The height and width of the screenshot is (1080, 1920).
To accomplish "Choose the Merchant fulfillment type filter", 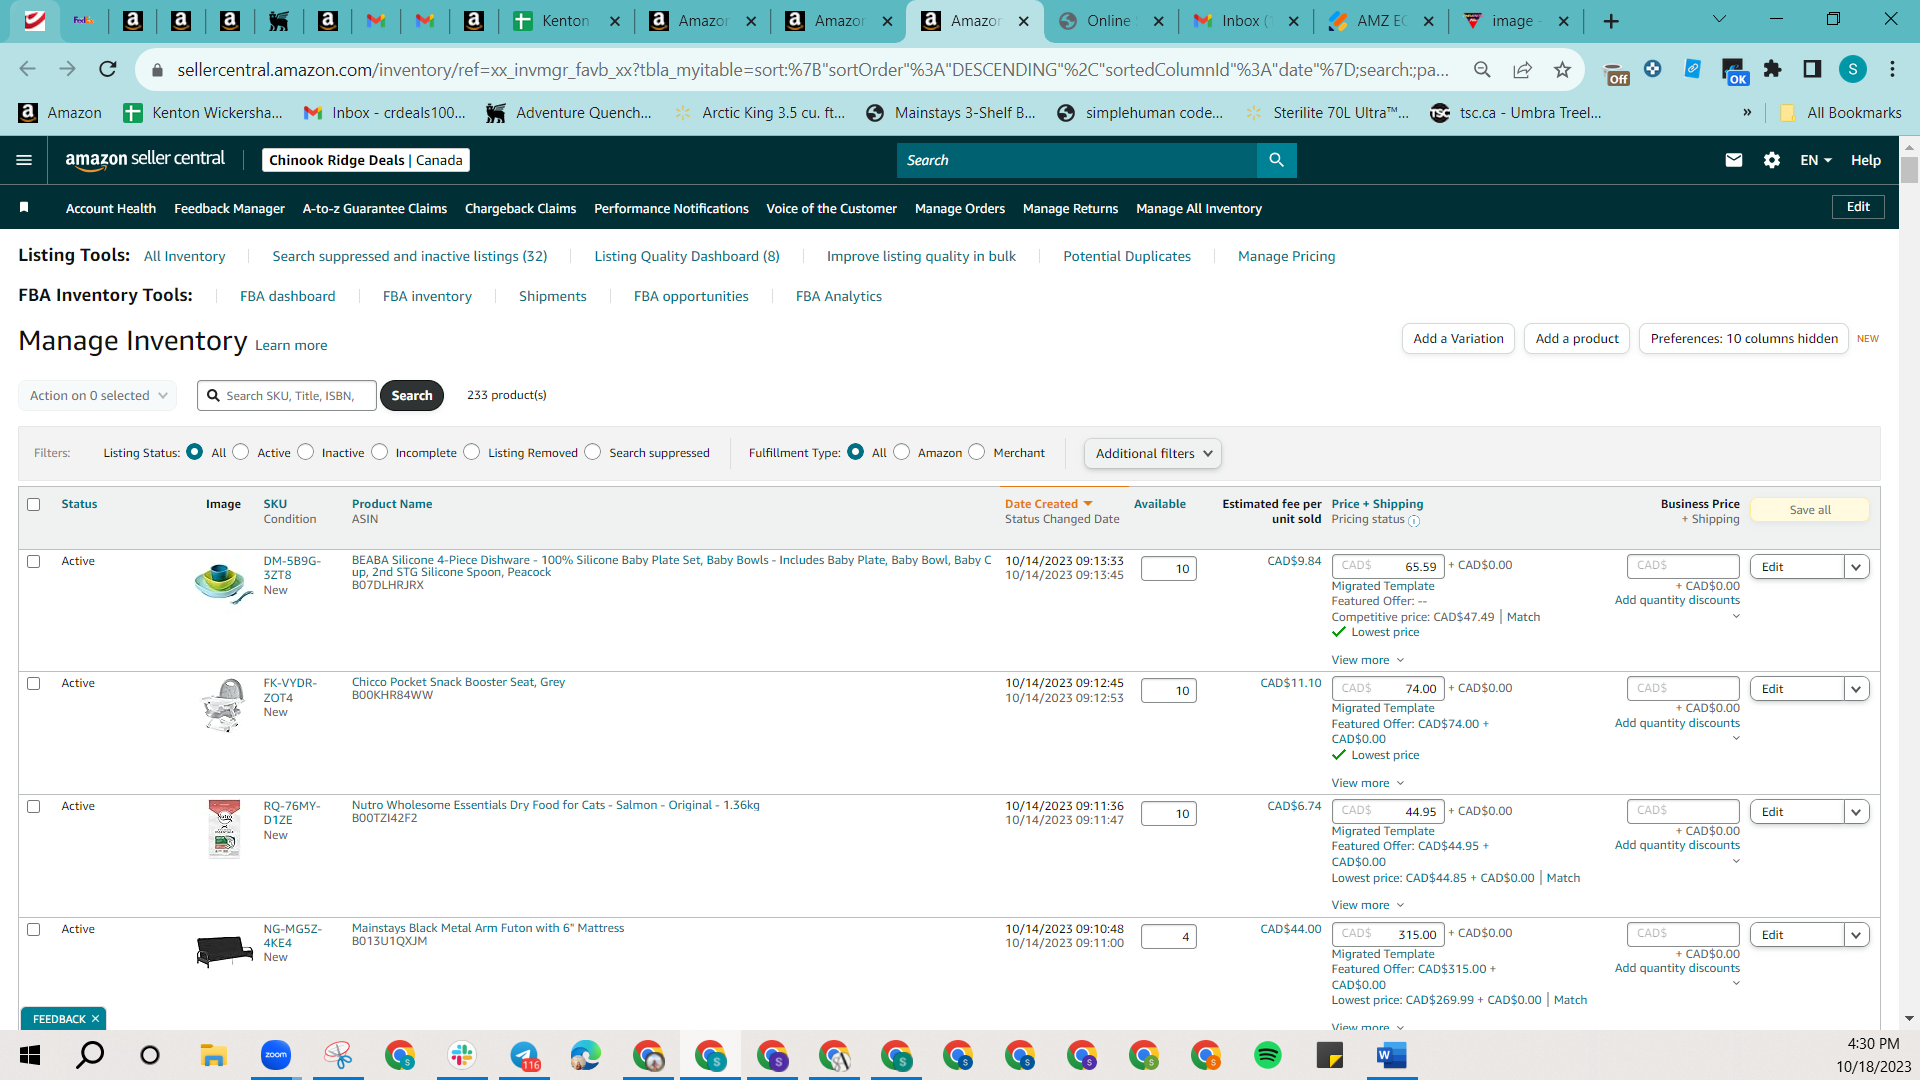I will [x=977, y=452].
